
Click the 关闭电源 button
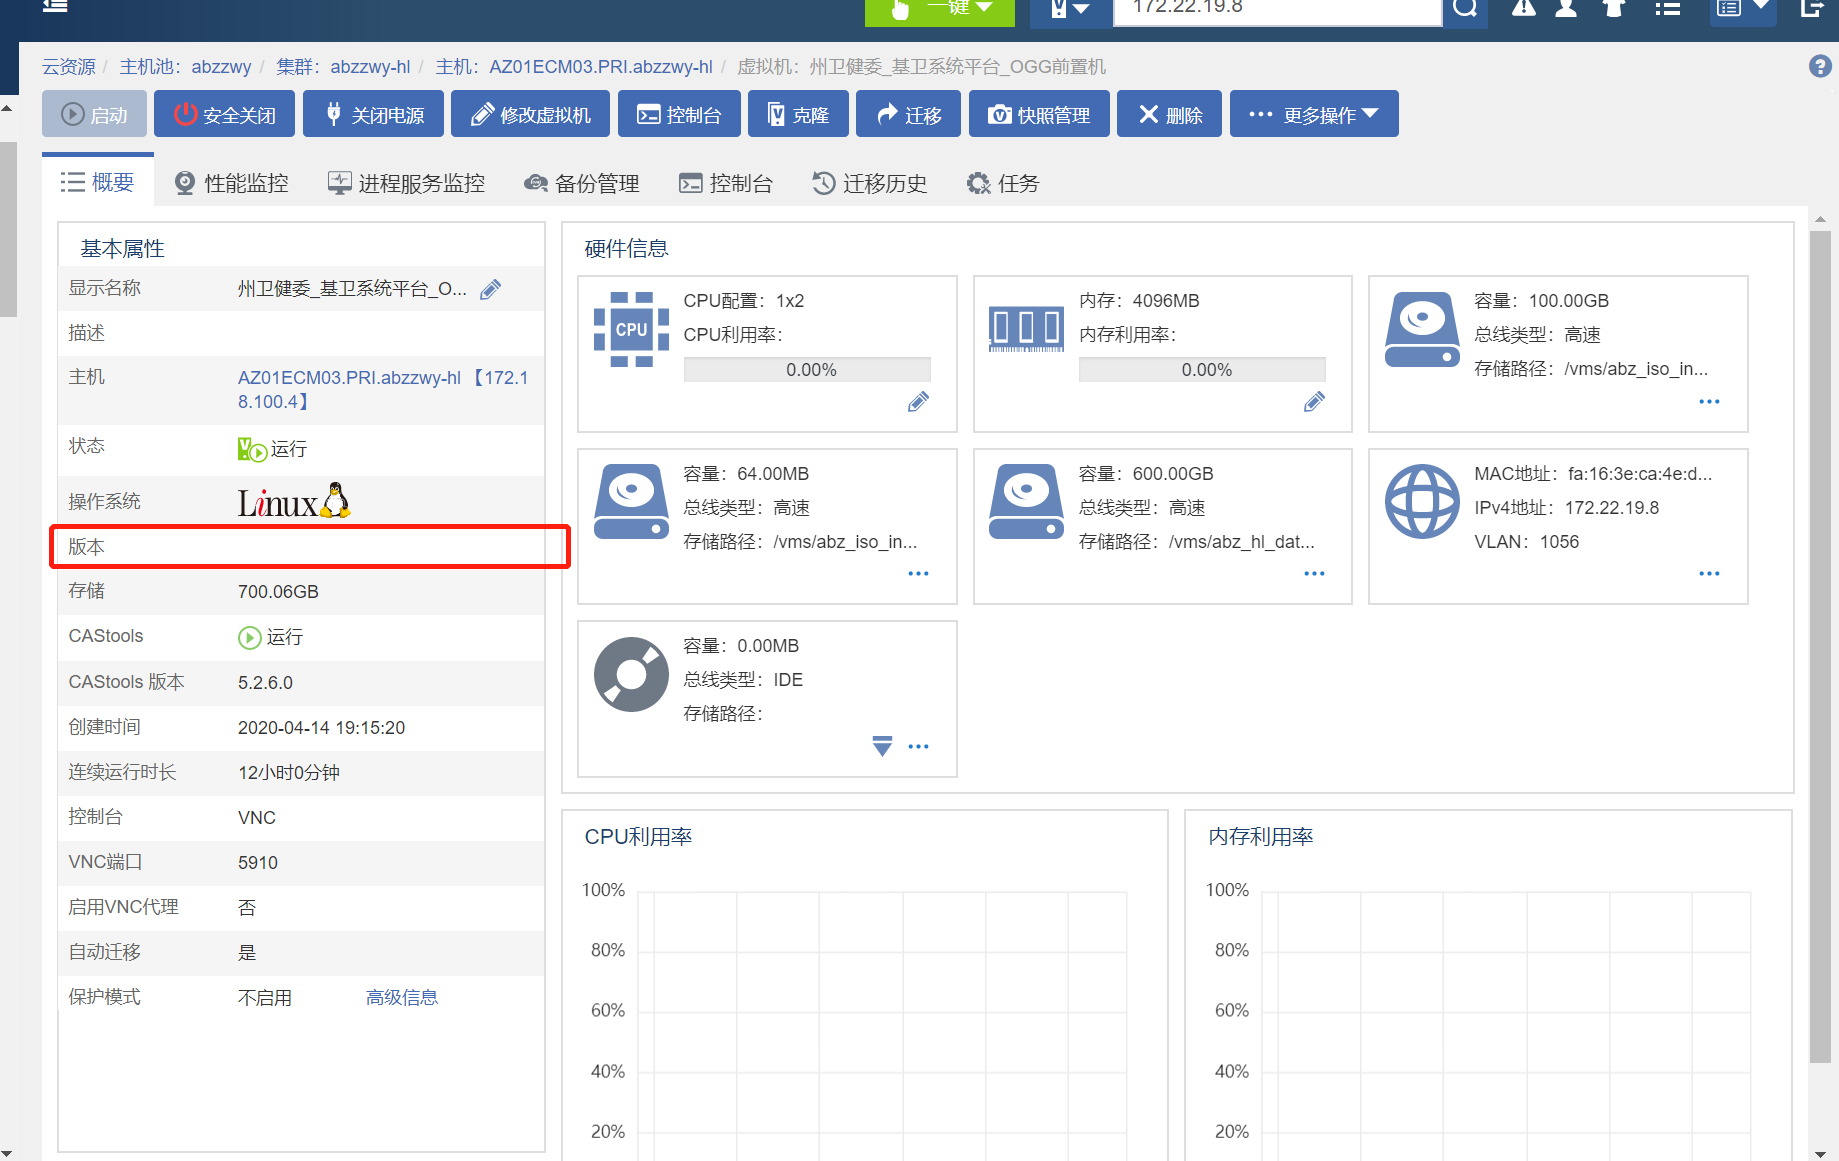click(x=373, y=114)
